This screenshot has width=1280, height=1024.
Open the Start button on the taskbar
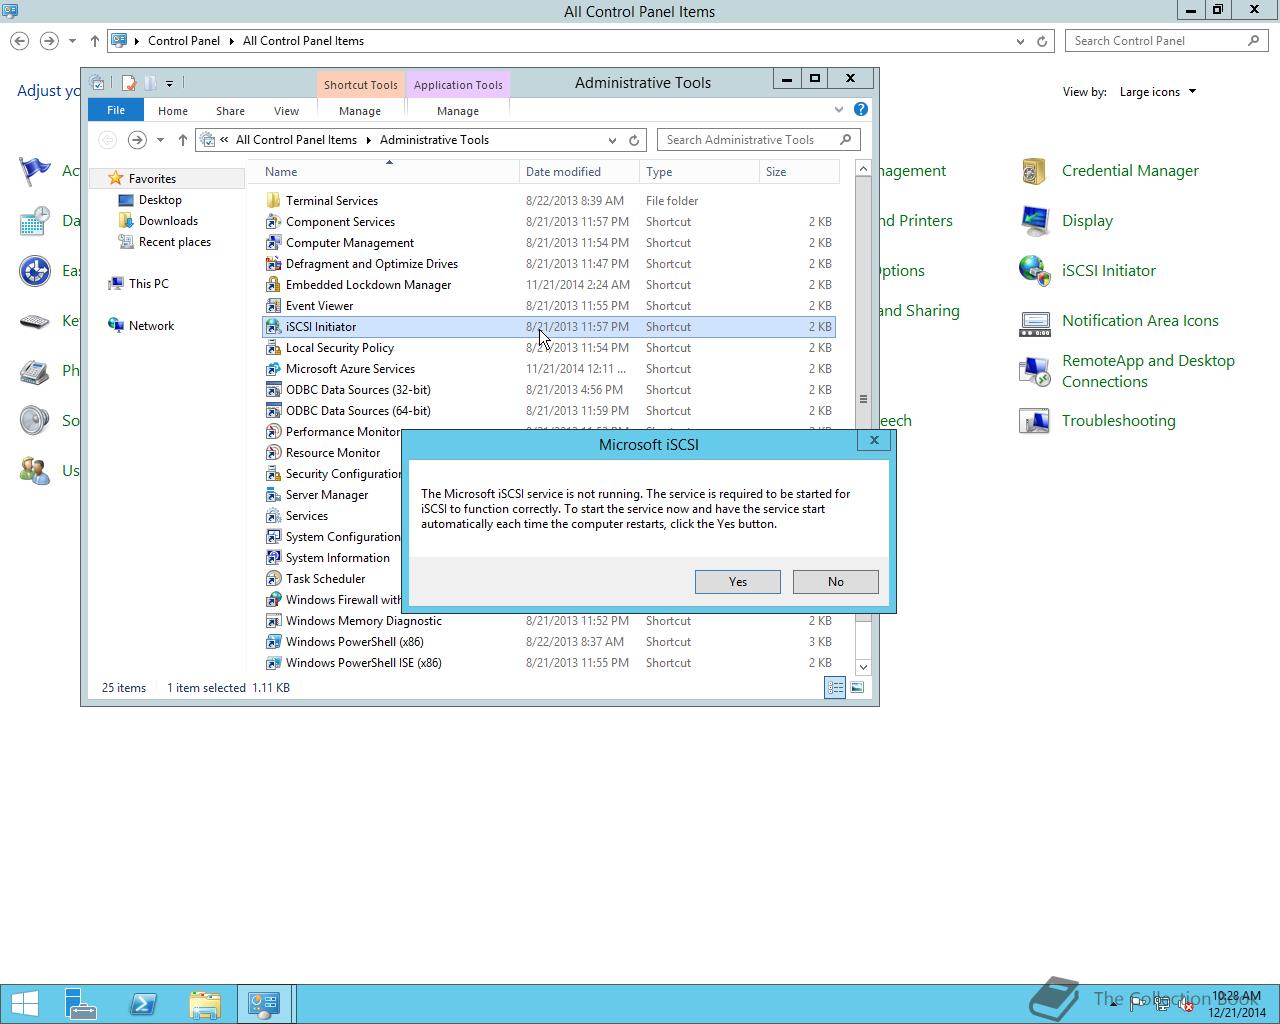pos(25,1004)
